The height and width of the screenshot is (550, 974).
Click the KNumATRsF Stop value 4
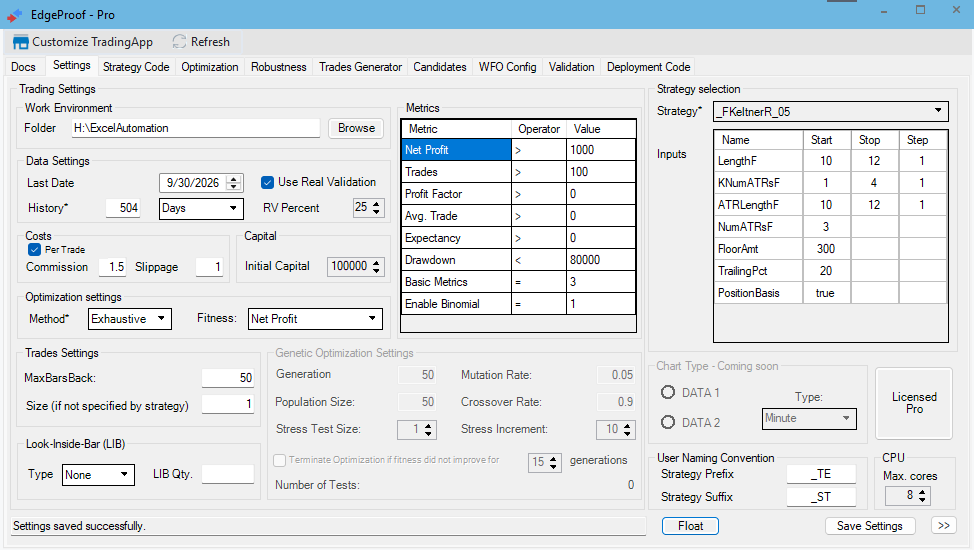tap(875, 183)
